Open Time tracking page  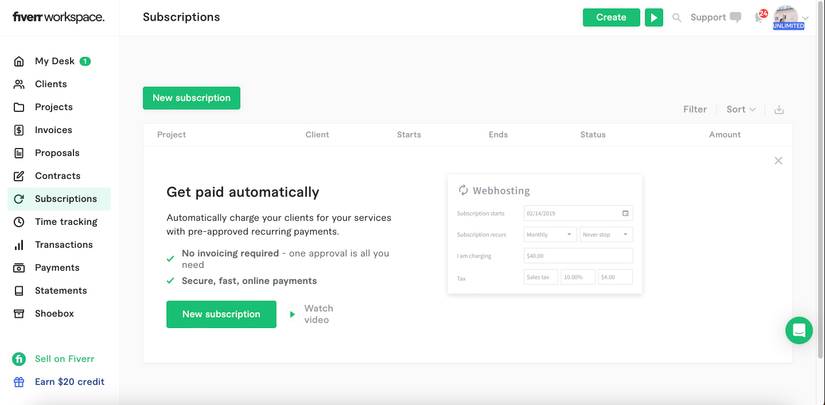(x=66, y=222)
